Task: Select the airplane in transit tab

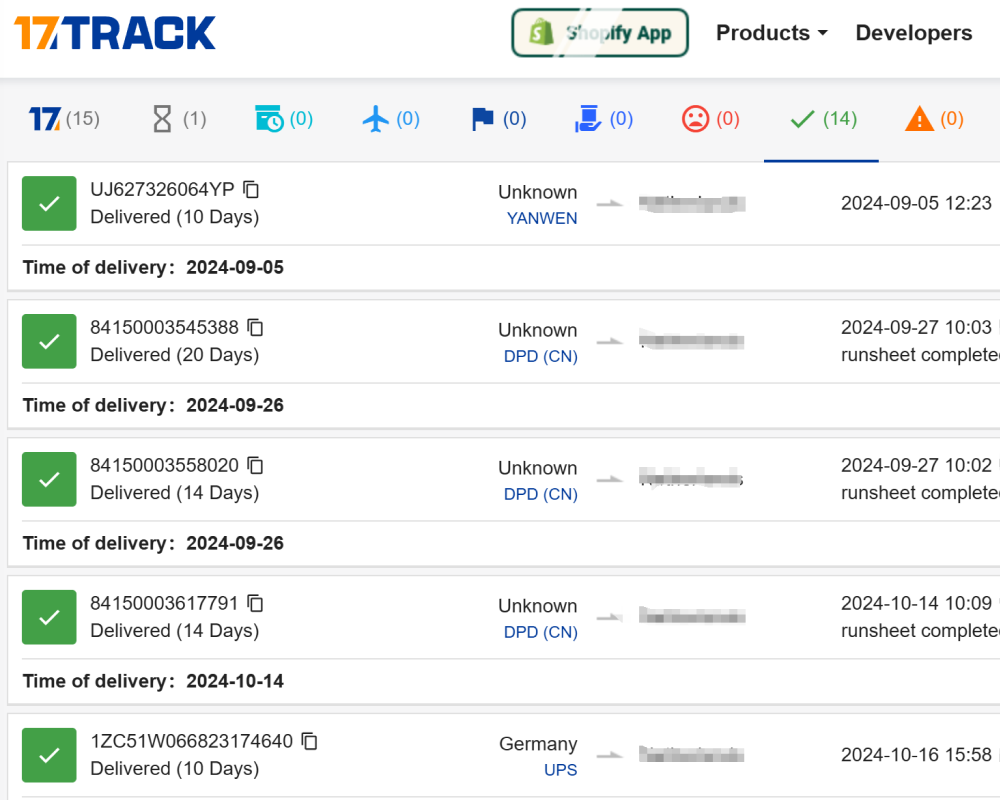Action: (391, 119)
